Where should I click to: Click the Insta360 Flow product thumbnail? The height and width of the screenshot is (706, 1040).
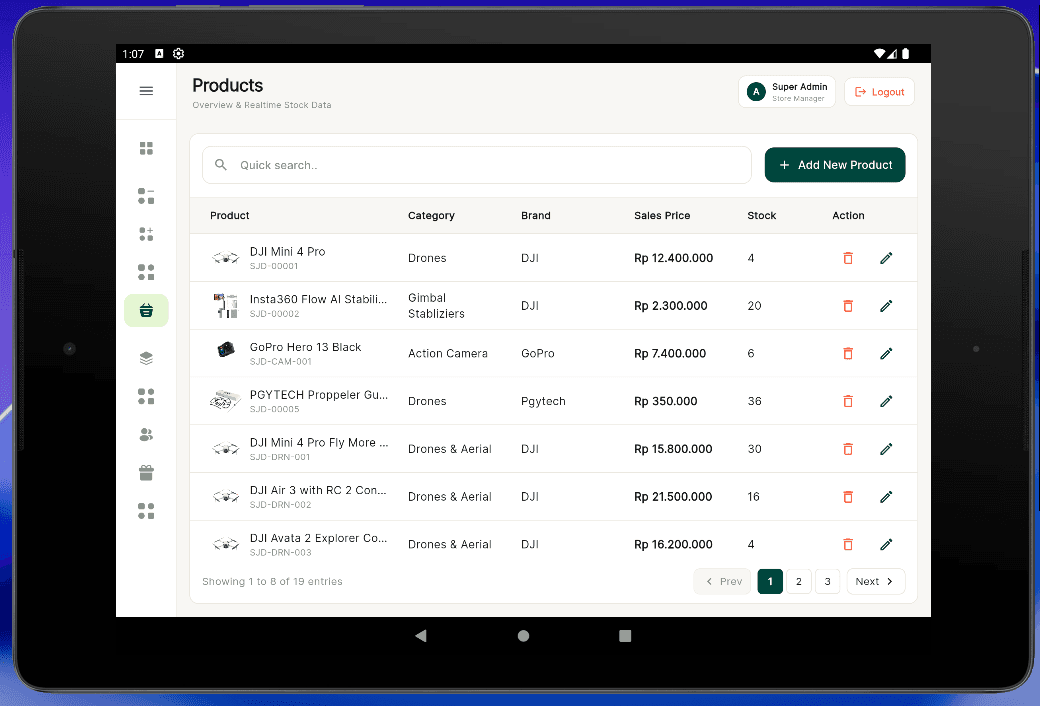tap(226, 306)
